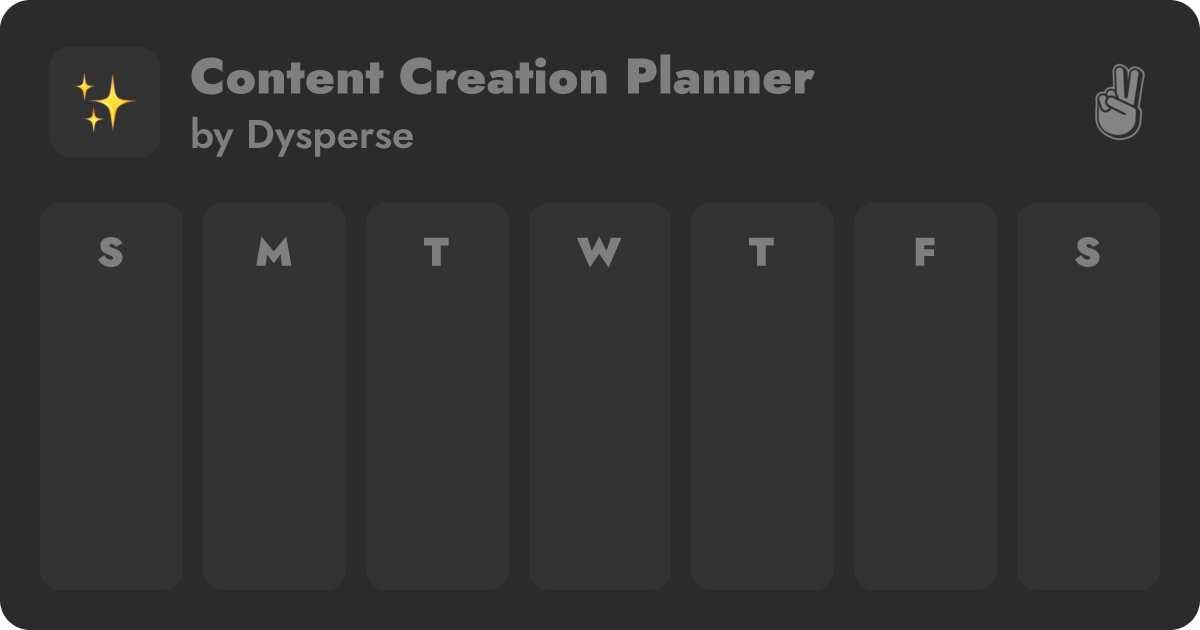Click the peace hand emoji icon
Viewport: 1200px width, 630px height.
tap(1119, 102)
